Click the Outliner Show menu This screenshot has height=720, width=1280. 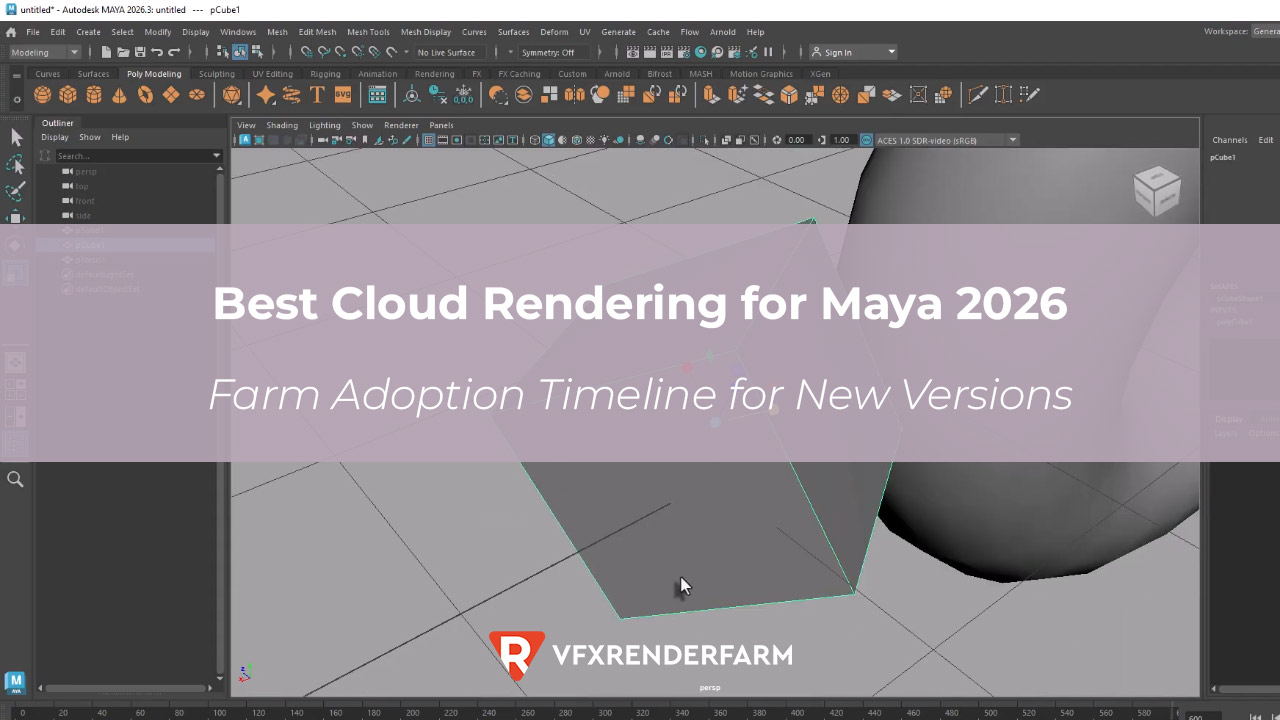90,137
